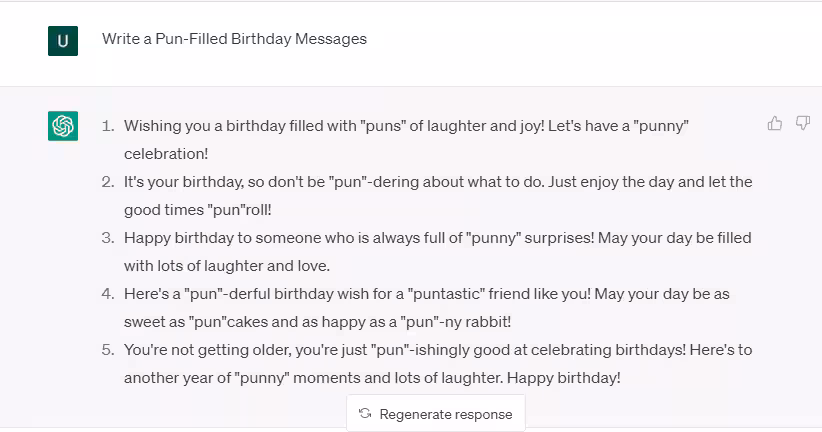822x432 pixels.
Task: Click the circular arrows regenerate icon
Action: (365, 414)
